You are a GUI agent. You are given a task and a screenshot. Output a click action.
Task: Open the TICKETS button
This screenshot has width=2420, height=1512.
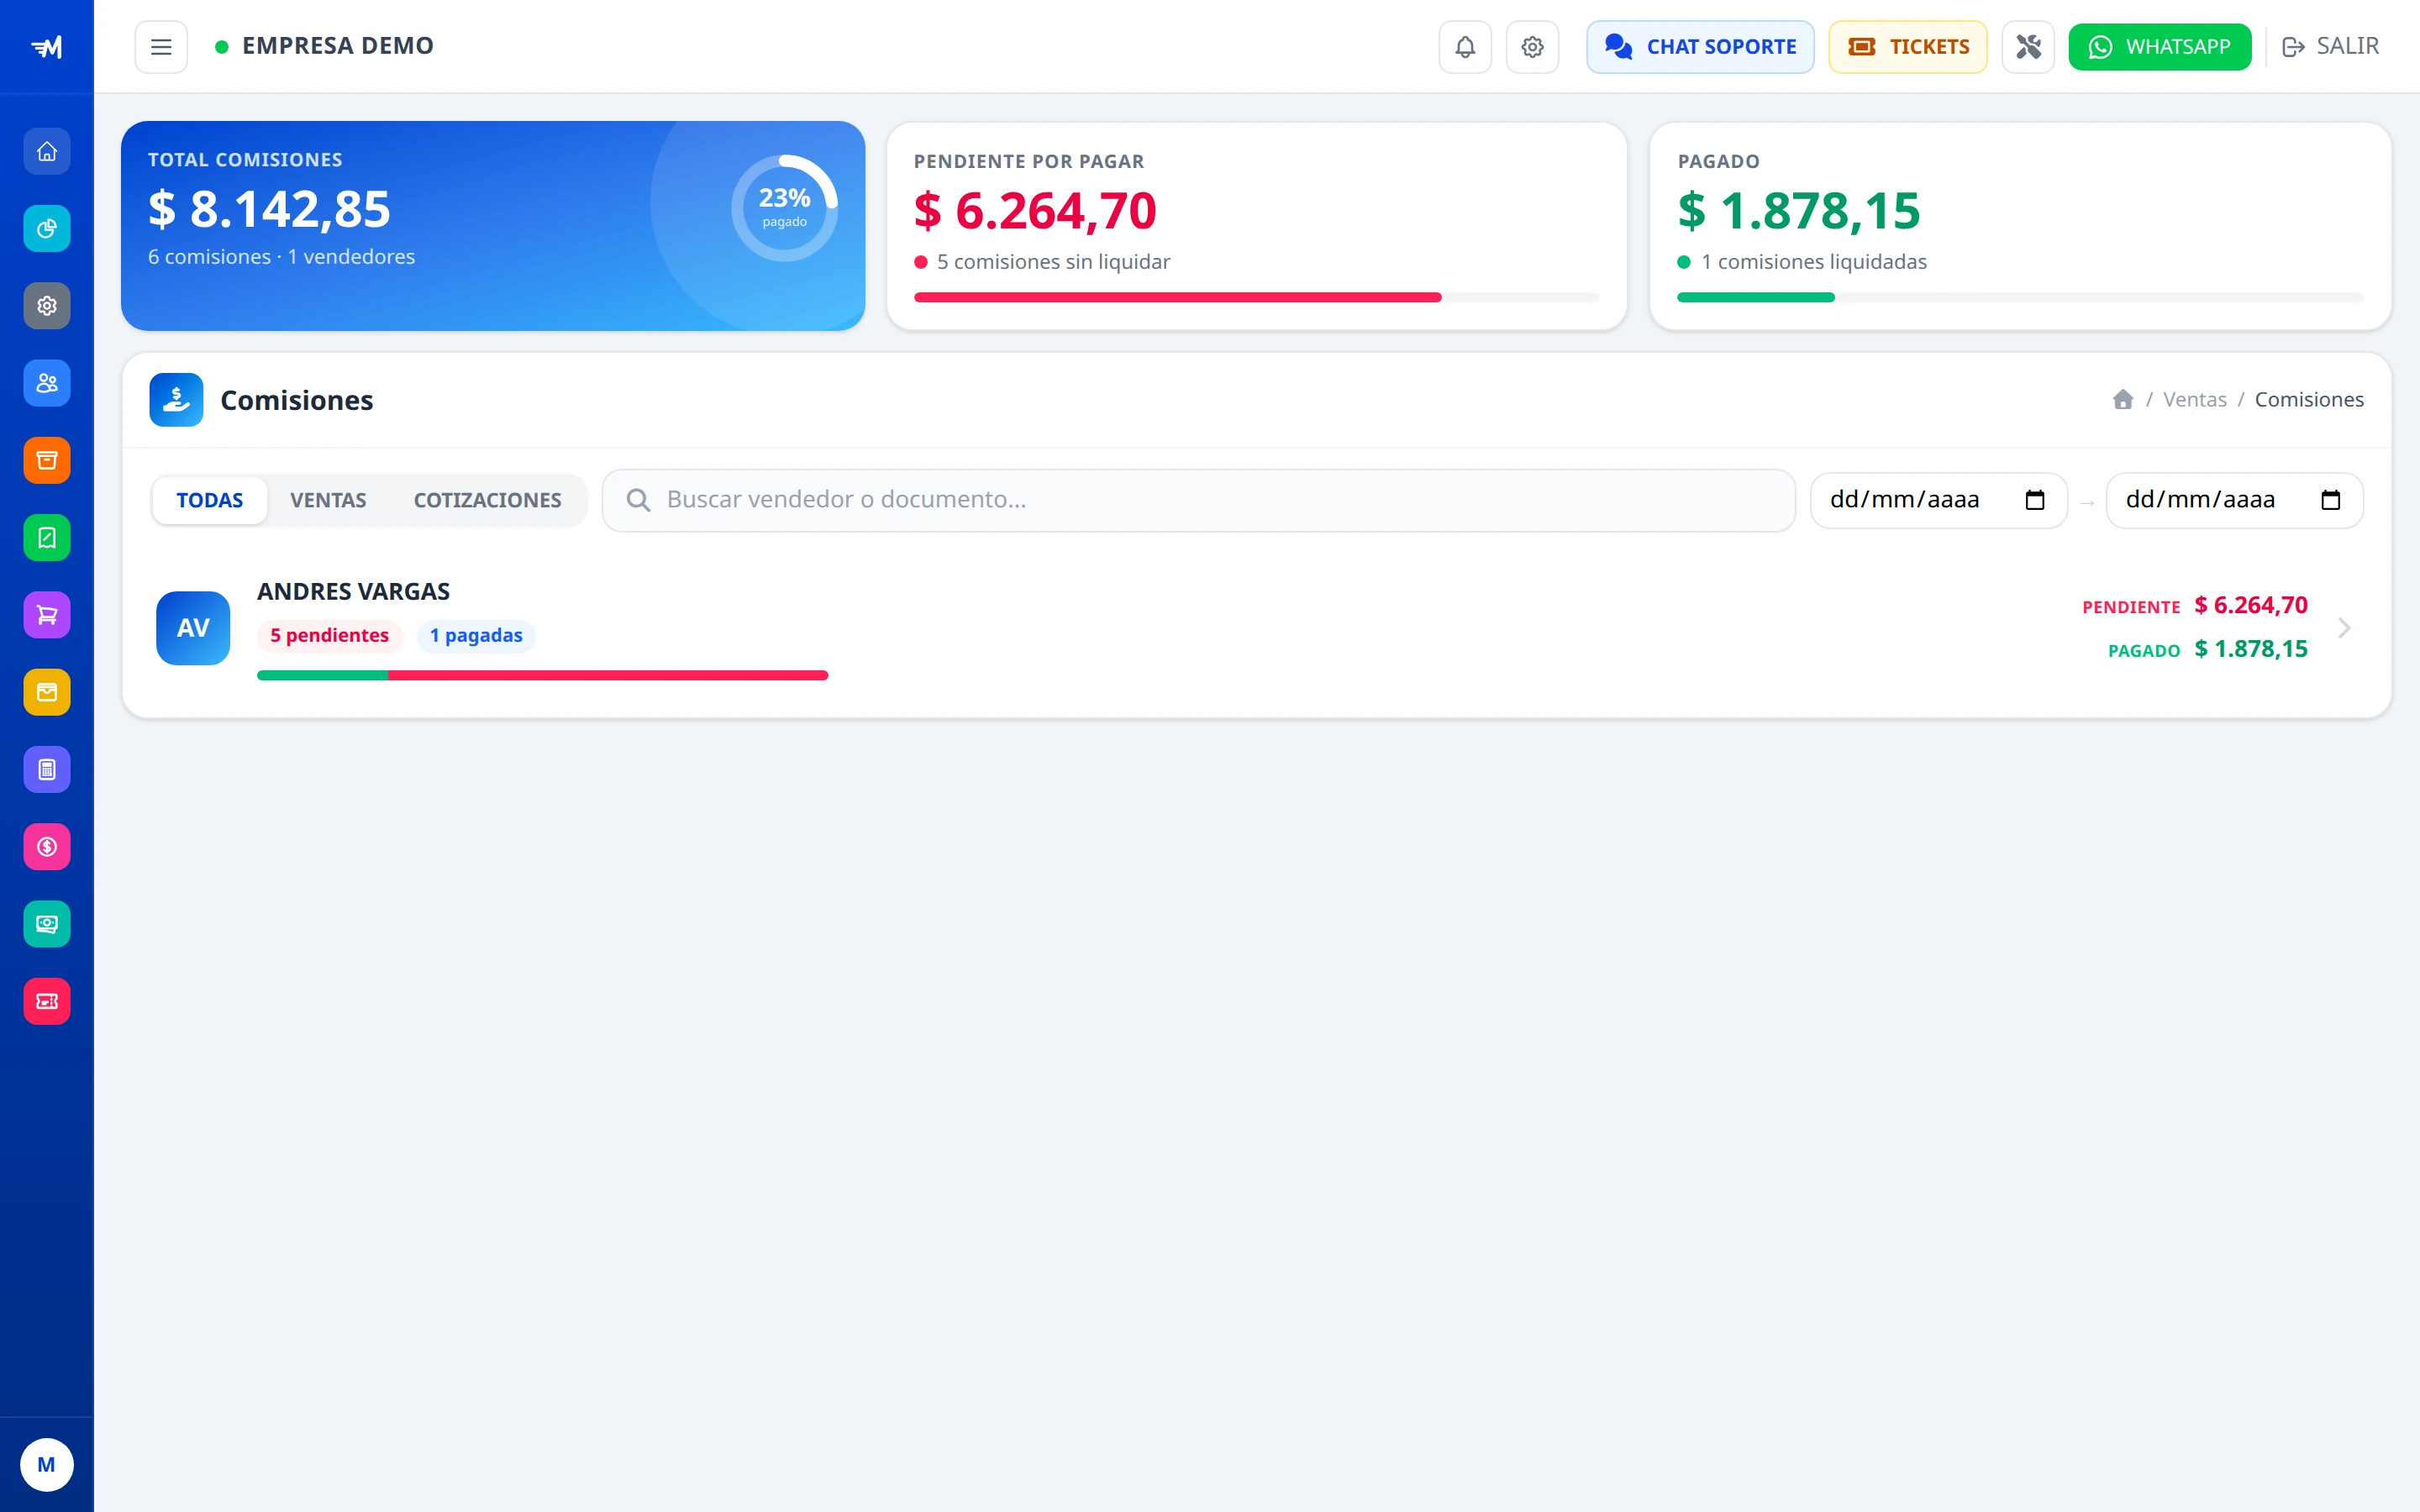(1908, 47)
